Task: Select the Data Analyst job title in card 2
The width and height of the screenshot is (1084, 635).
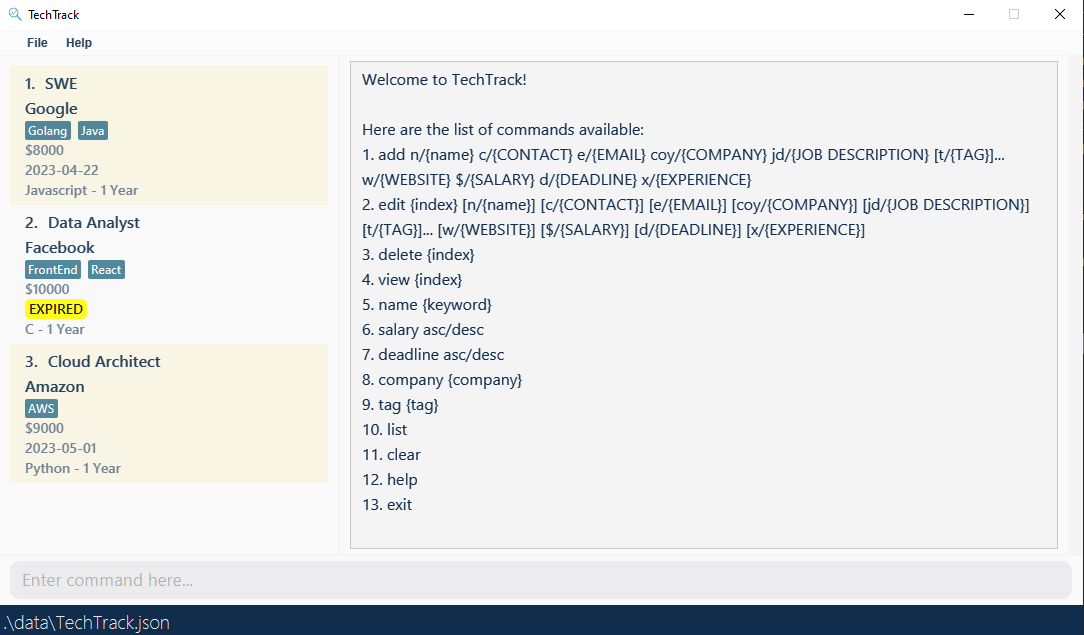Action: click(93, 222)
